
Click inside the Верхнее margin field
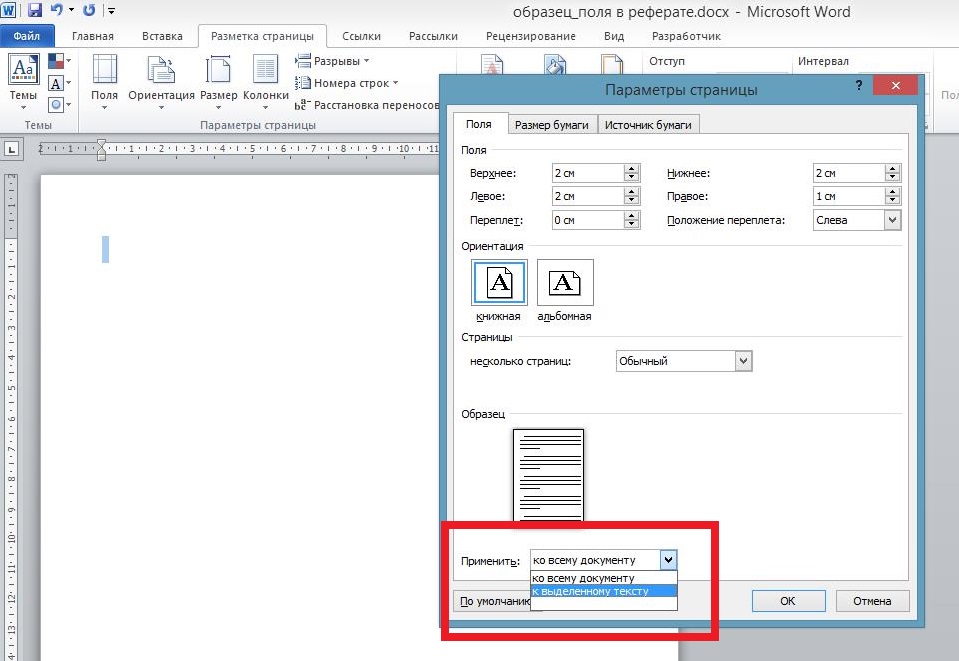pos(586,173)
